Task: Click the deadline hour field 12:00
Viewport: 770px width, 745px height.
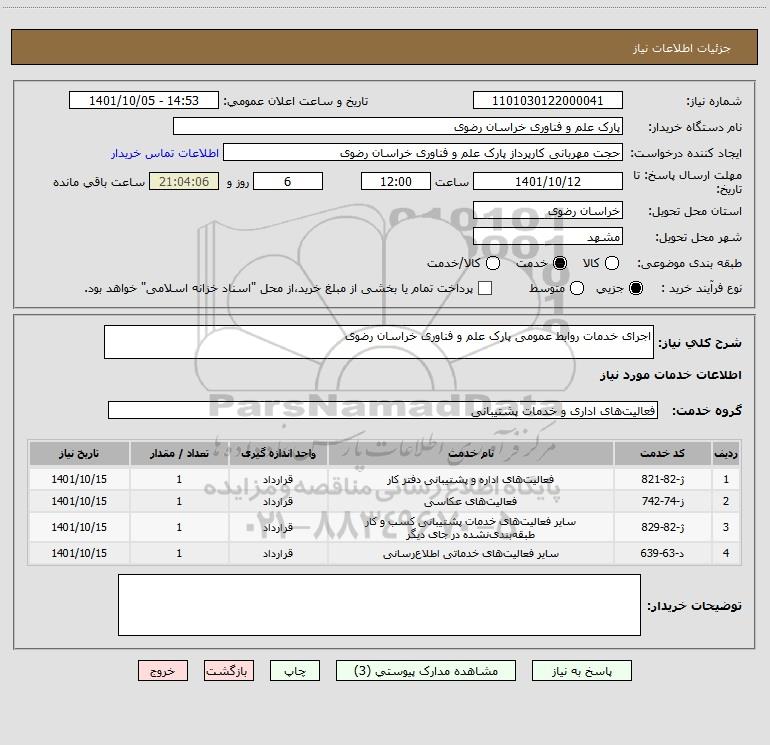Action: pyautogui.click(x=396, y=181)
